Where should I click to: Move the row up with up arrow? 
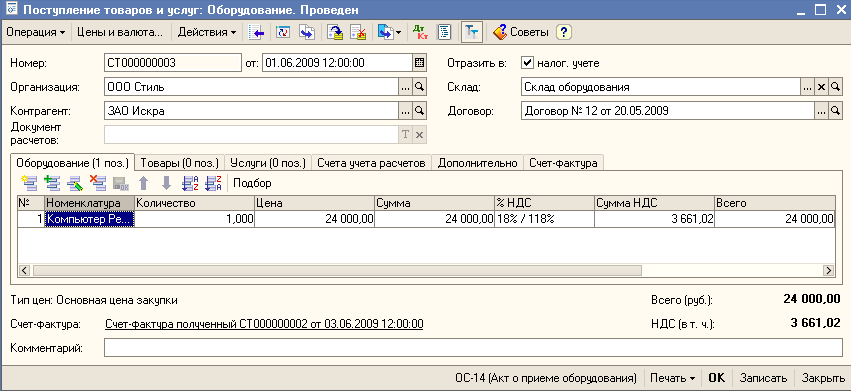(143, 183)
